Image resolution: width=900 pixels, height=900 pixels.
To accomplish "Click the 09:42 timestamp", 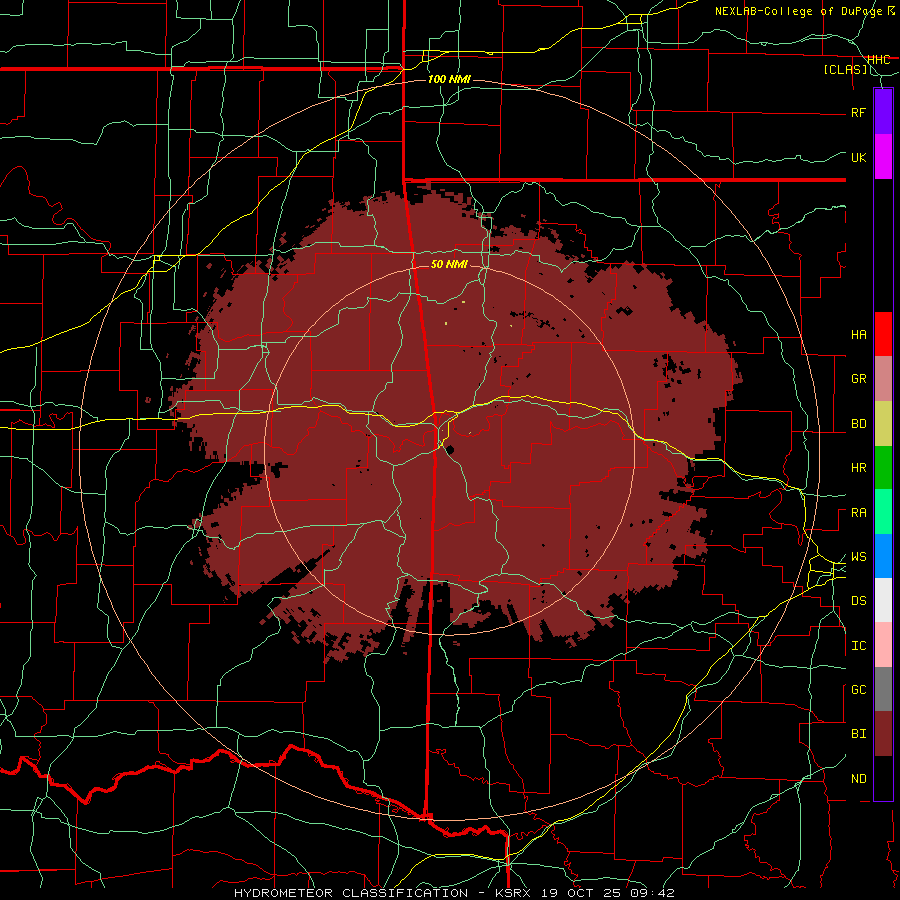I will click(x=652, y=893).
